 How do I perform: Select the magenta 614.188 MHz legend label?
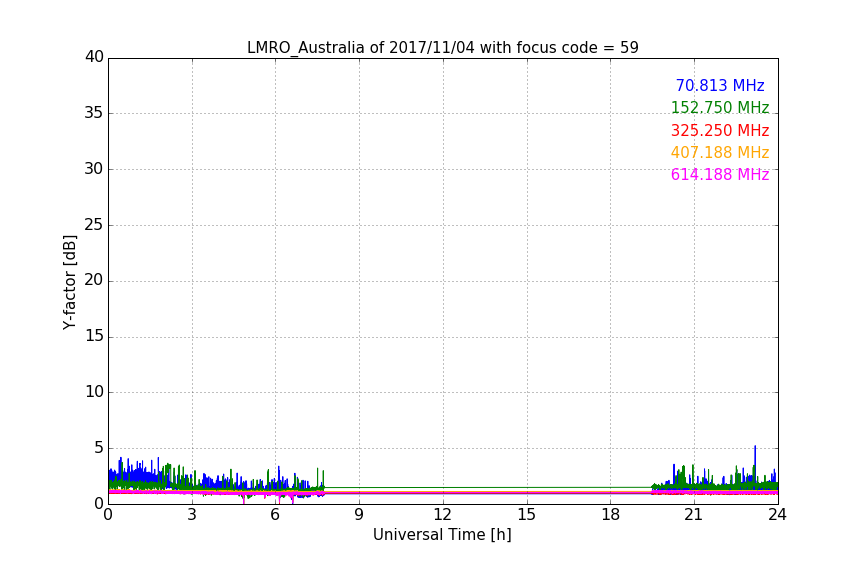tap(720, 174)
